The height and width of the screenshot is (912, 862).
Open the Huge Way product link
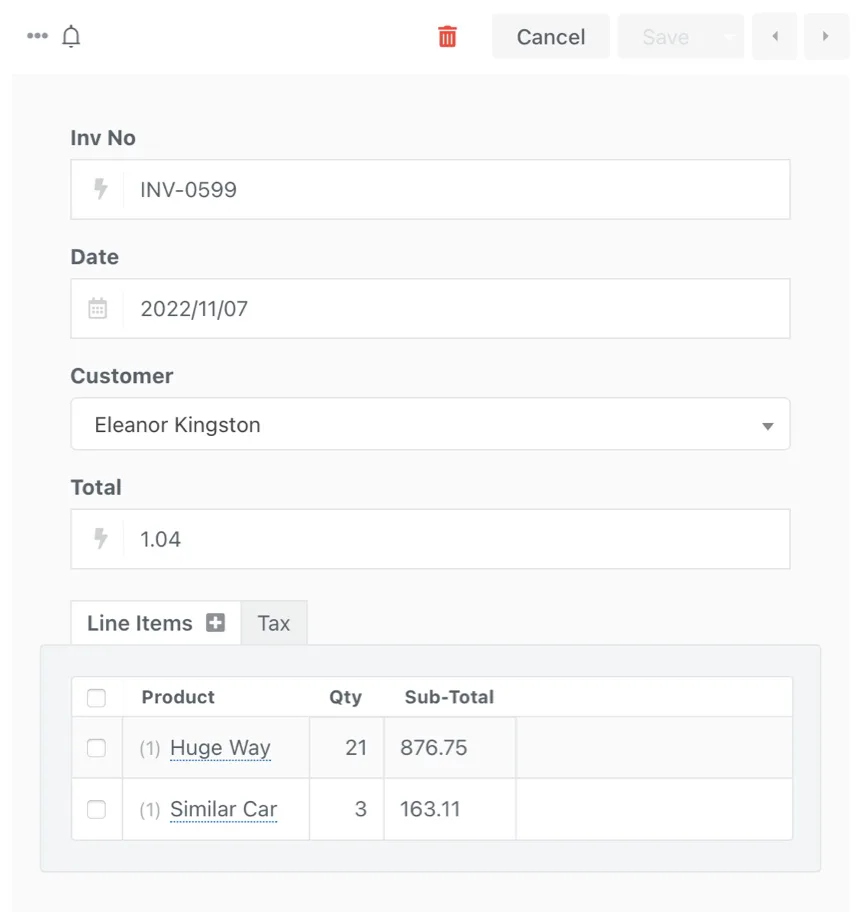pos(220,748)
